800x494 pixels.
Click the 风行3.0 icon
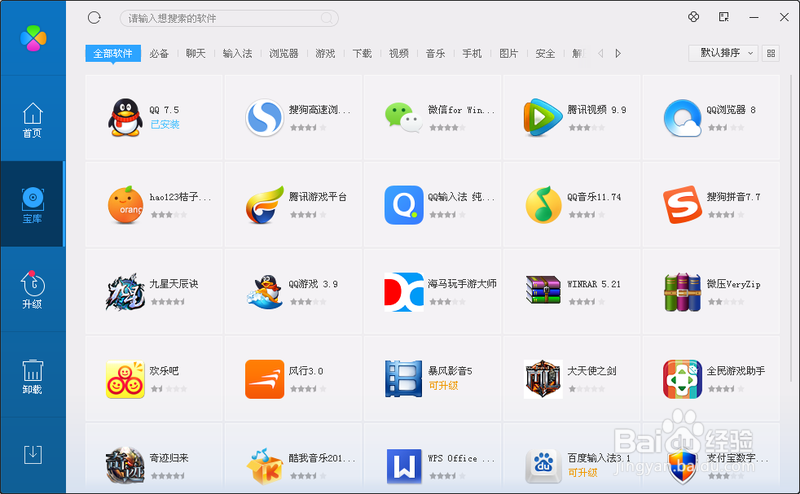264,379
